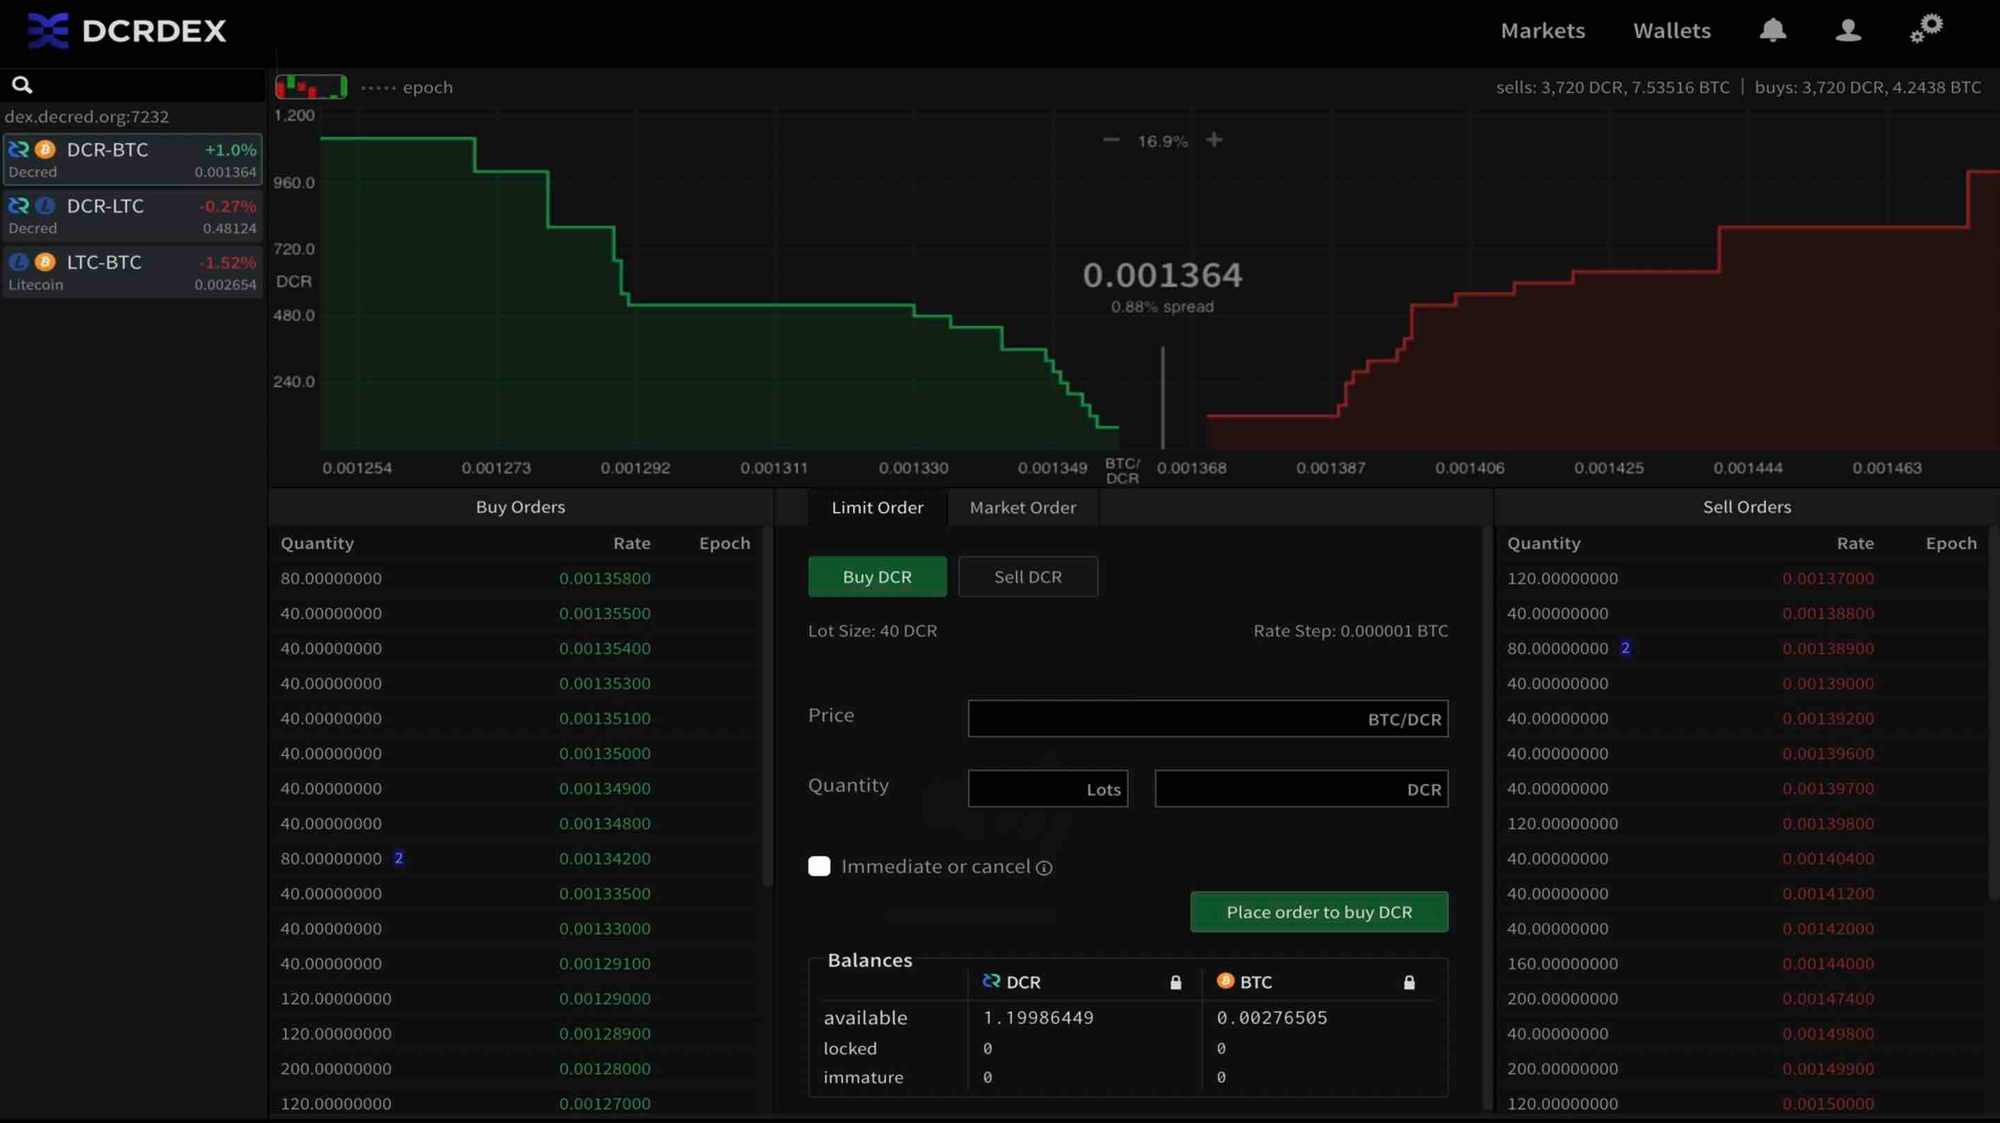Click available BTC balance 0.00276505

point(1272,1018)
